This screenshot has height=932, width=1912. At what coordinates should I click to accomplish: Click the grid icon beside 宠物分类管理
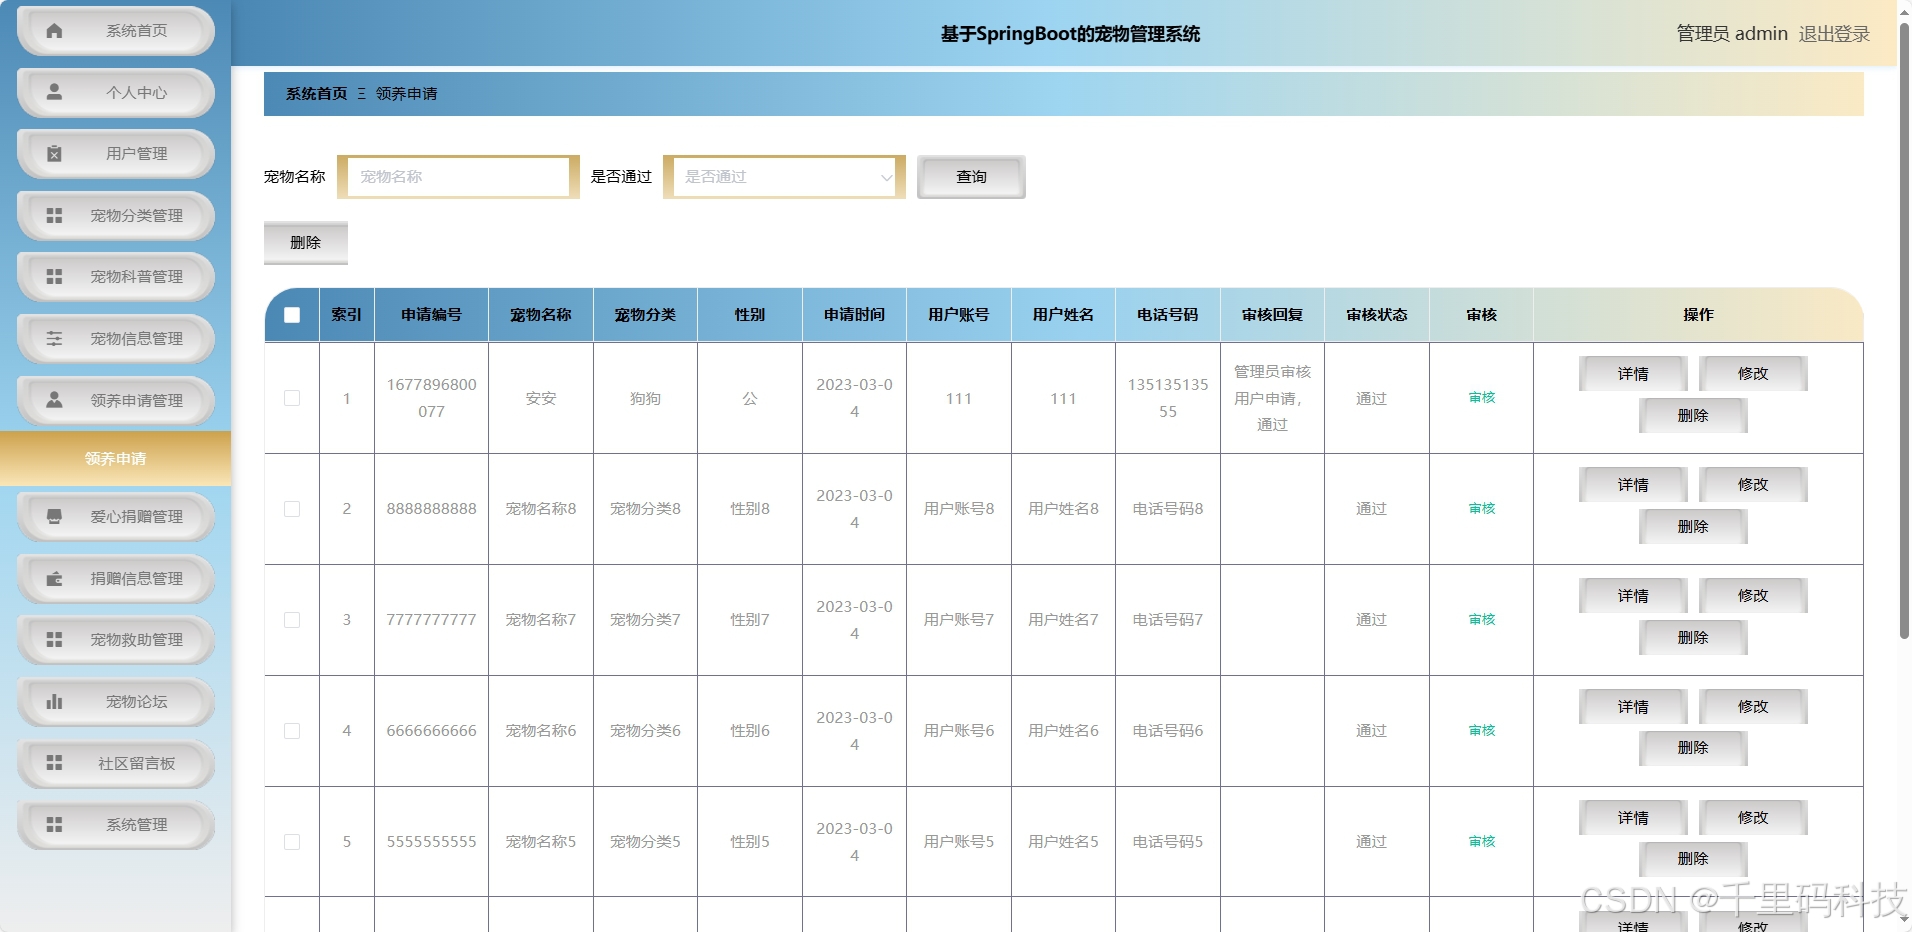point(55,216)
